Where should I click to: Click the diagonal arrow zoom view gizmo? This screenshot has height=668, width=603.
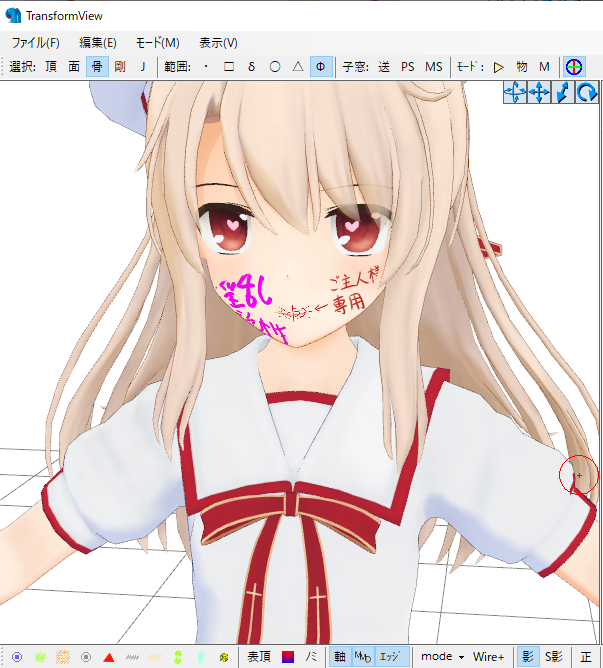(563, 92)
